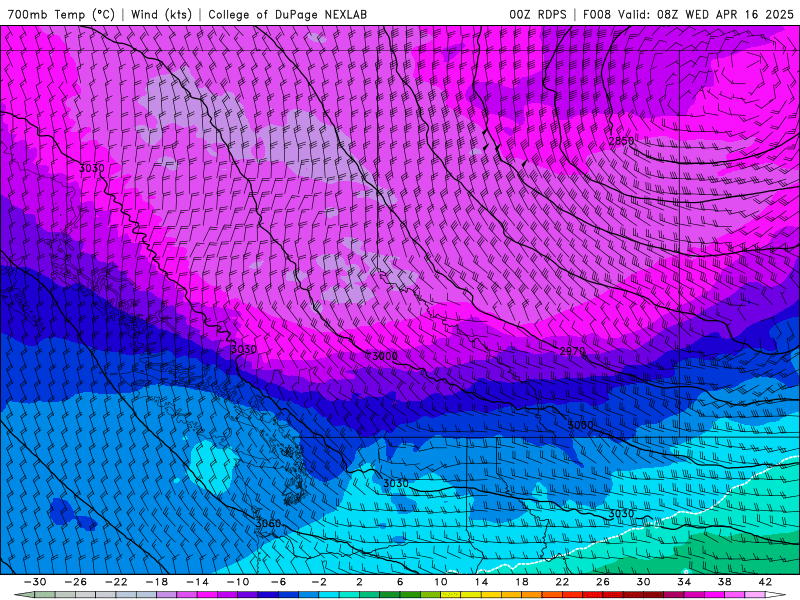Click the "F008 Valid: 08Z WED APR 16 2025" text
Image resolution: width=800 pixels, height=600 pixels.
688,14
